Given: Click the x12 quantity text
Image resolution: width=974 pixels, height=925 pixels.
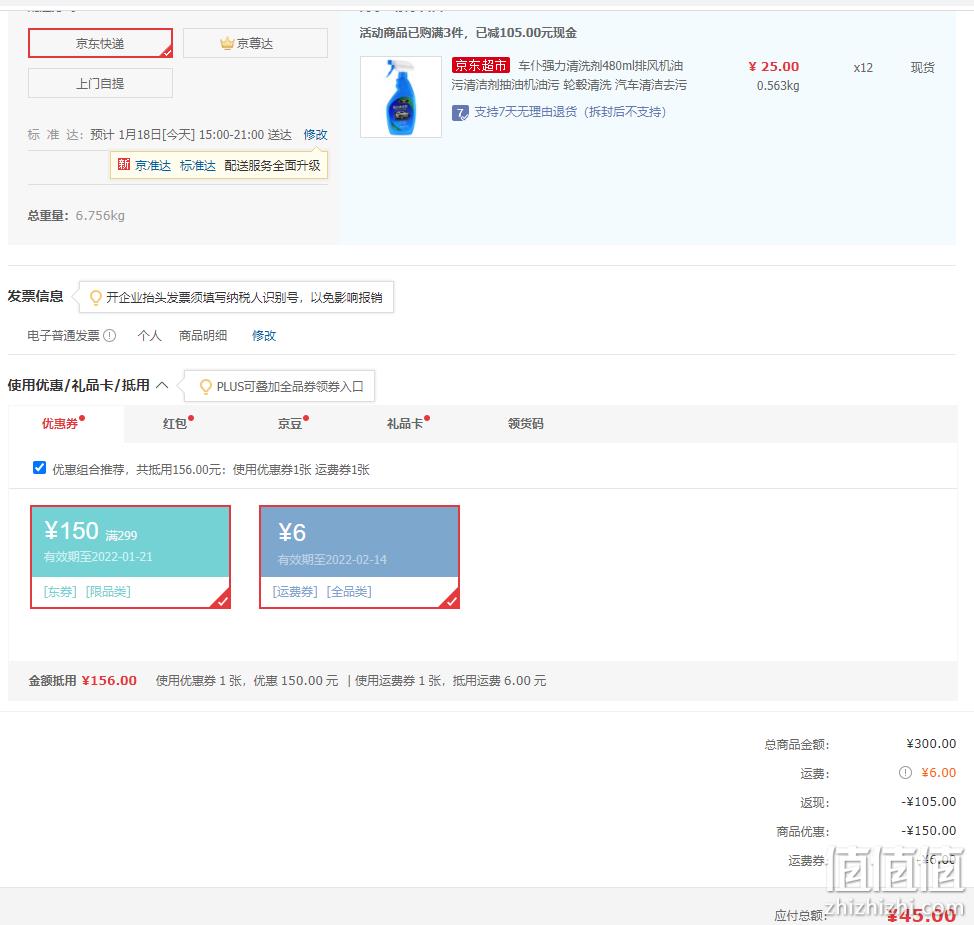Looking at the screenshot, I should pyautogui.click(x=863, y=68).
